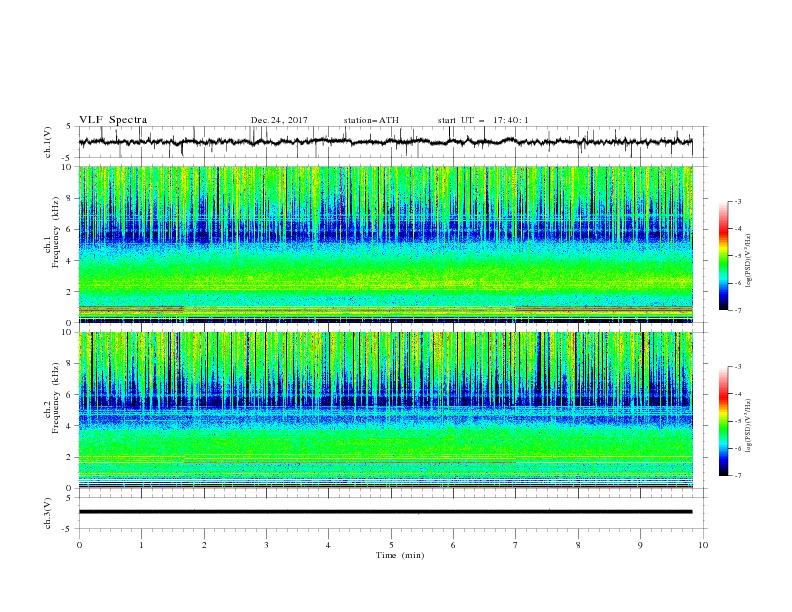Click the time axis tick label '0'
This screenshot has width=792, height=612.
pos(79,545)
